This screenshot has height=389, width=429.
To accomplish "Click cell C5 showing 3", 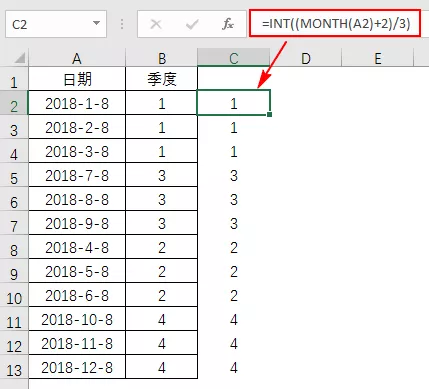I will [x=234, y=175].
